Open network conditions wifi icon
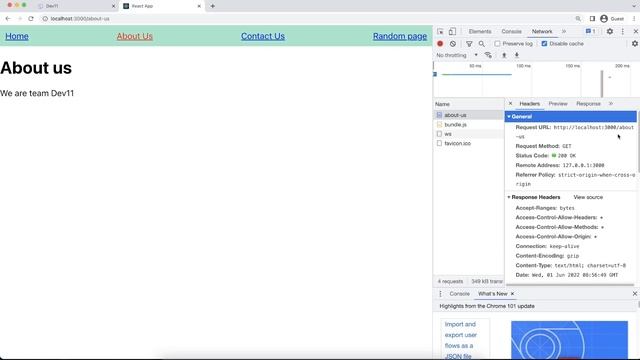The height and width of the screenshot is (360, 640). pyautogui.click(x=488, y=55)
